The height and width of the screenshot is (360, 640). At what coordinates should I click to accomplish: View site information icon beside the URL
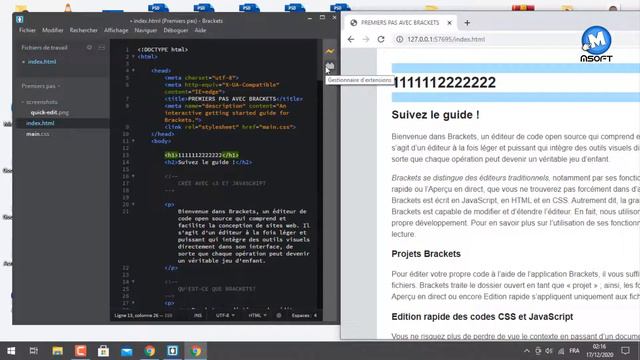point(400,39)
